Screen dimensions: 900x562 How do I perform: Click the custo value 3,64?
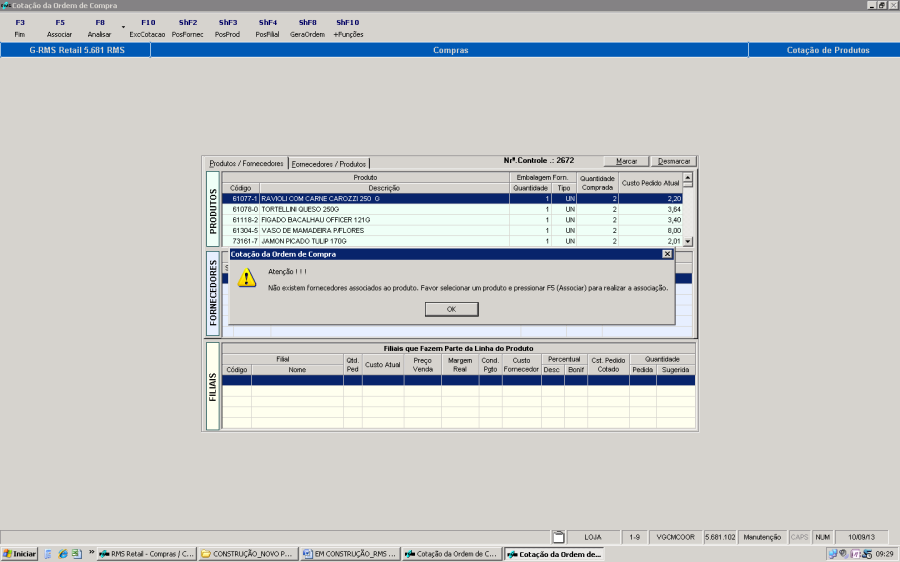(x=674, y=210)
